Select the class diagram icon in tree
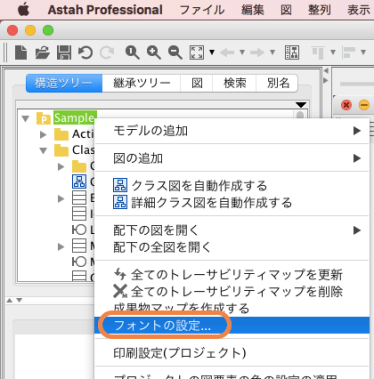Image resolution: width=374 pixels, height=379 pixels. pyautogui.click(x=79, y=182)
